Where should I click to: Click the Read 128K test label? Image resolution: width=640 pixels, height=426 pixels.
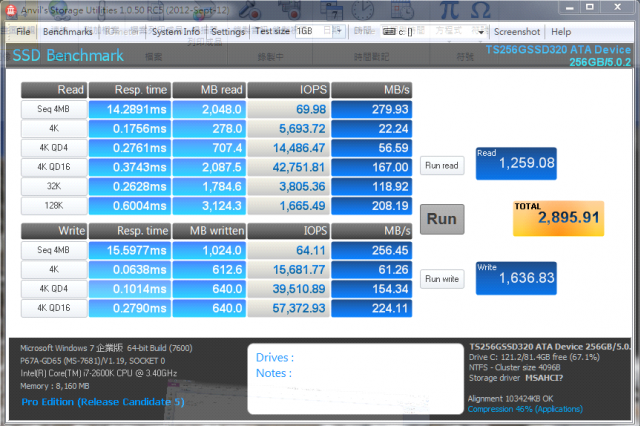[x=53, y=206]
